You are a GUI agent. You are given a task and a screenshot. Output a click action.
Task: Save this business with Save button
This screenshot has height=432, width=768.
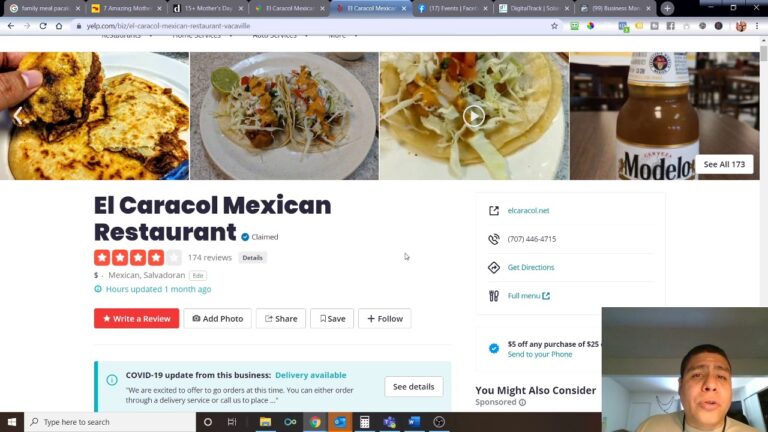332,318
